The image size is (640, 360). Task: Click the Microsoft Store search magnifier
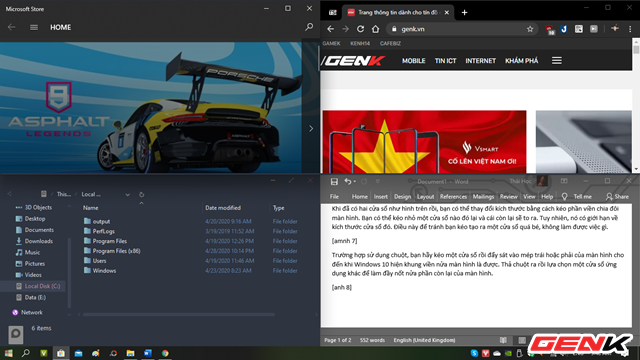[309, 27]
